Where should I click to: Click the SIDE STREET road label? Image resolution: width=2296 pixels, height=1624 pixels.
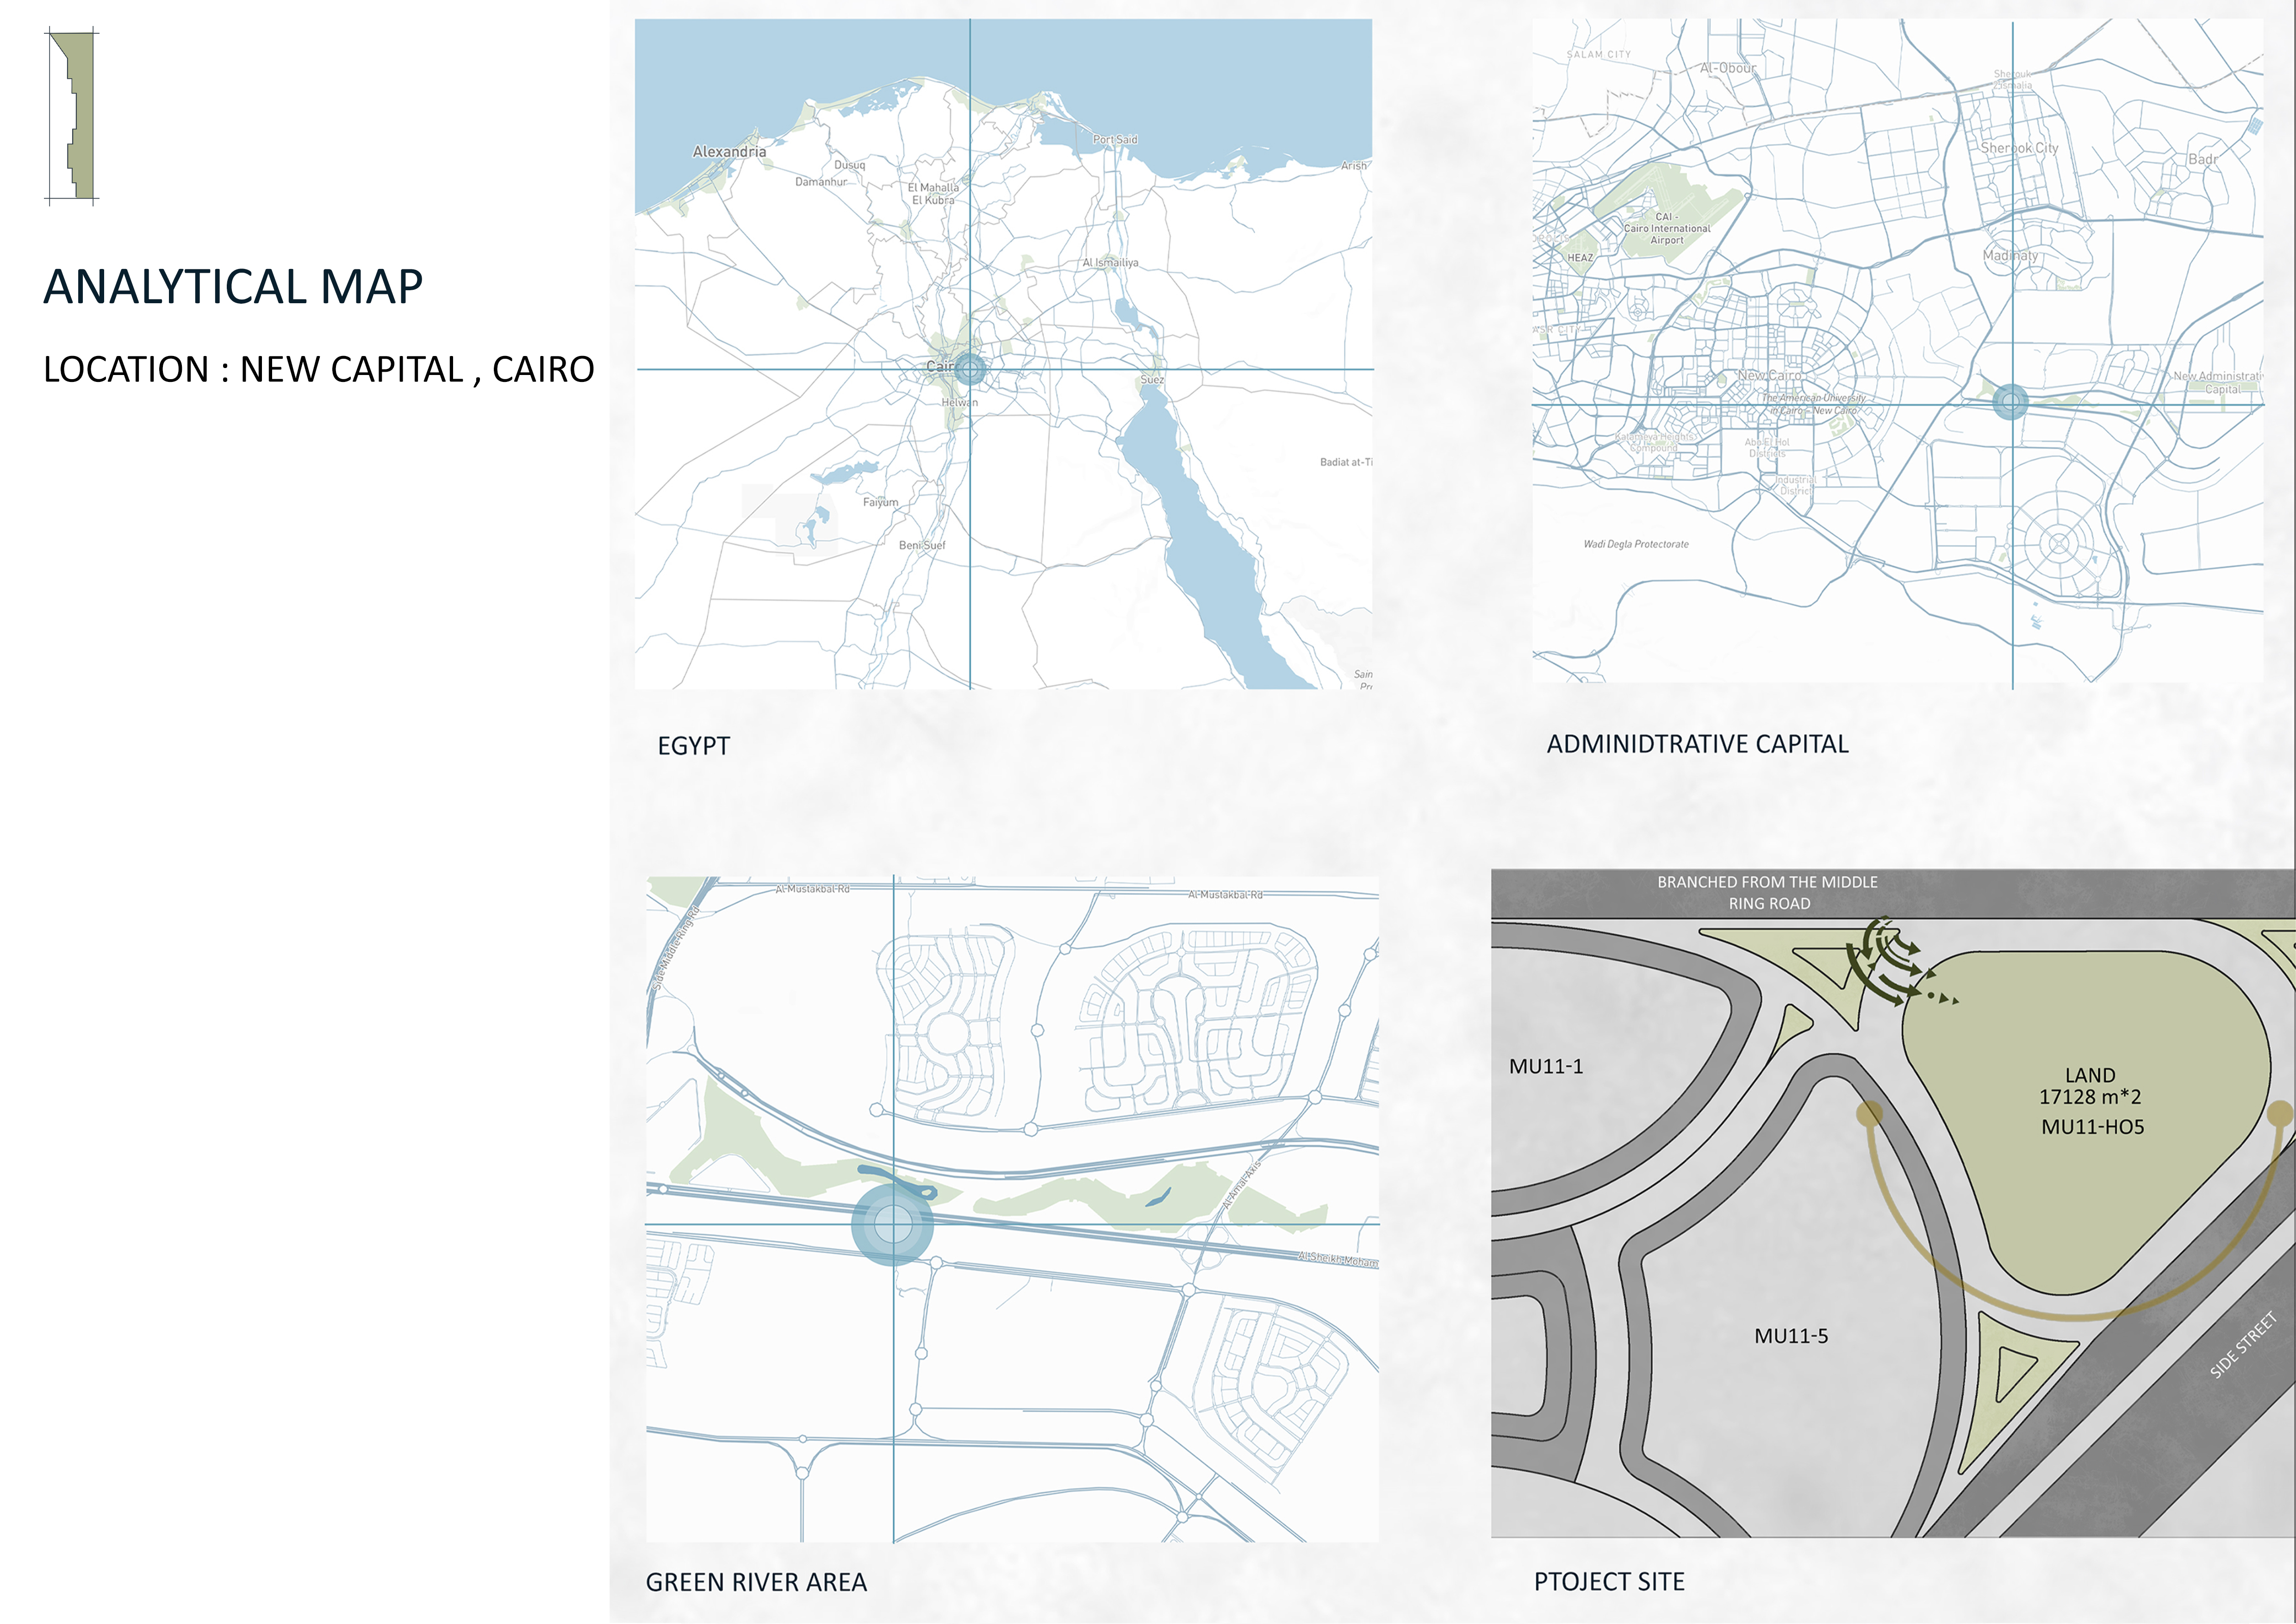[x=2243, y=1345]
